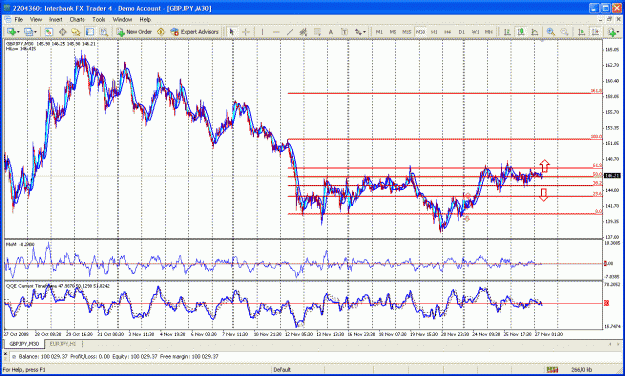The image size is (625, 376).
Task: Zoom out of the chart
Action: click(x=564, y=31)
